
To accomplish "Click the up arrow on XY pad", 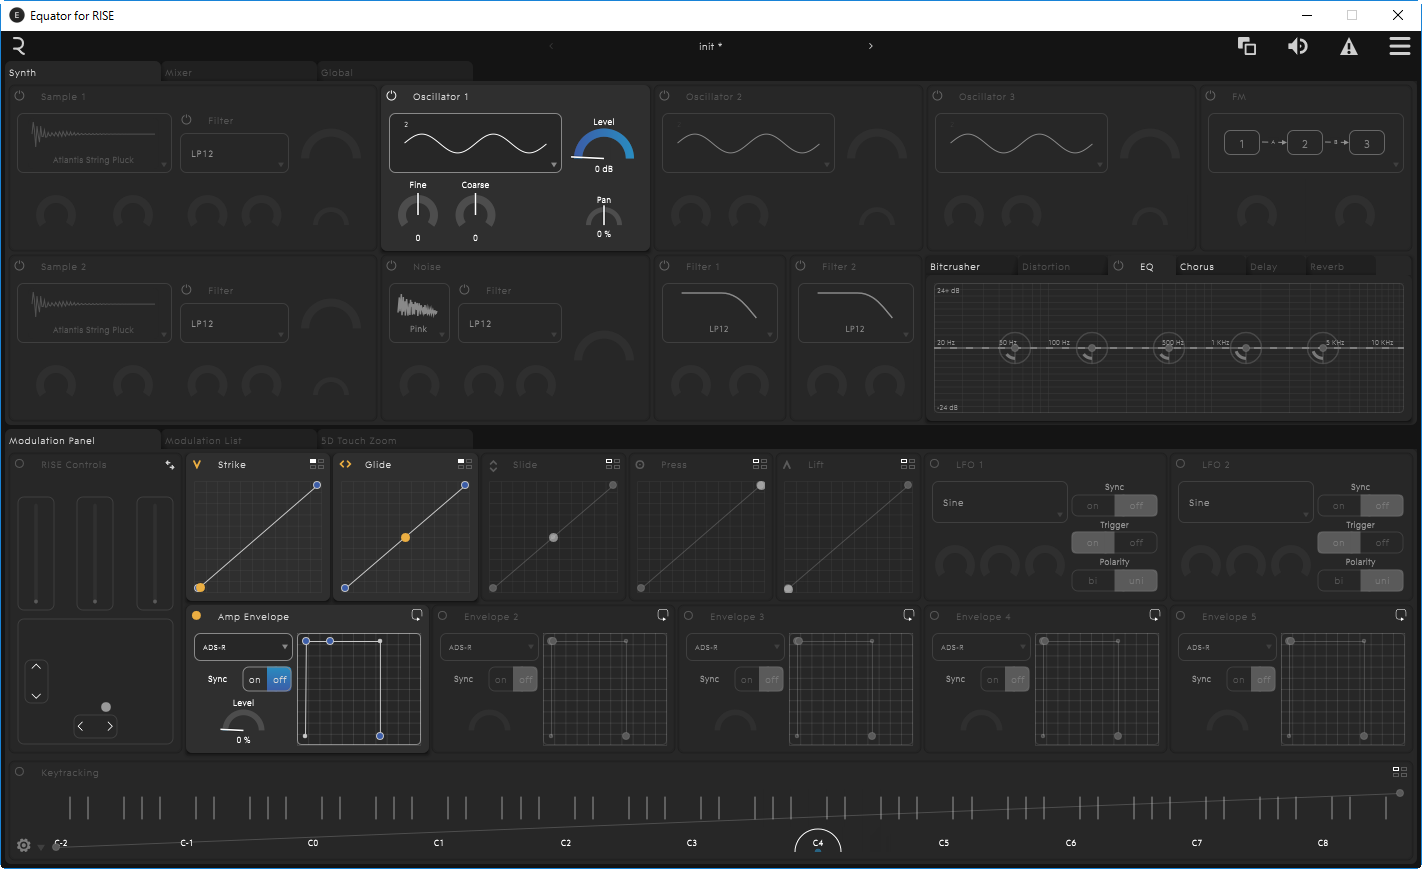I will click(x=36, y=666).
